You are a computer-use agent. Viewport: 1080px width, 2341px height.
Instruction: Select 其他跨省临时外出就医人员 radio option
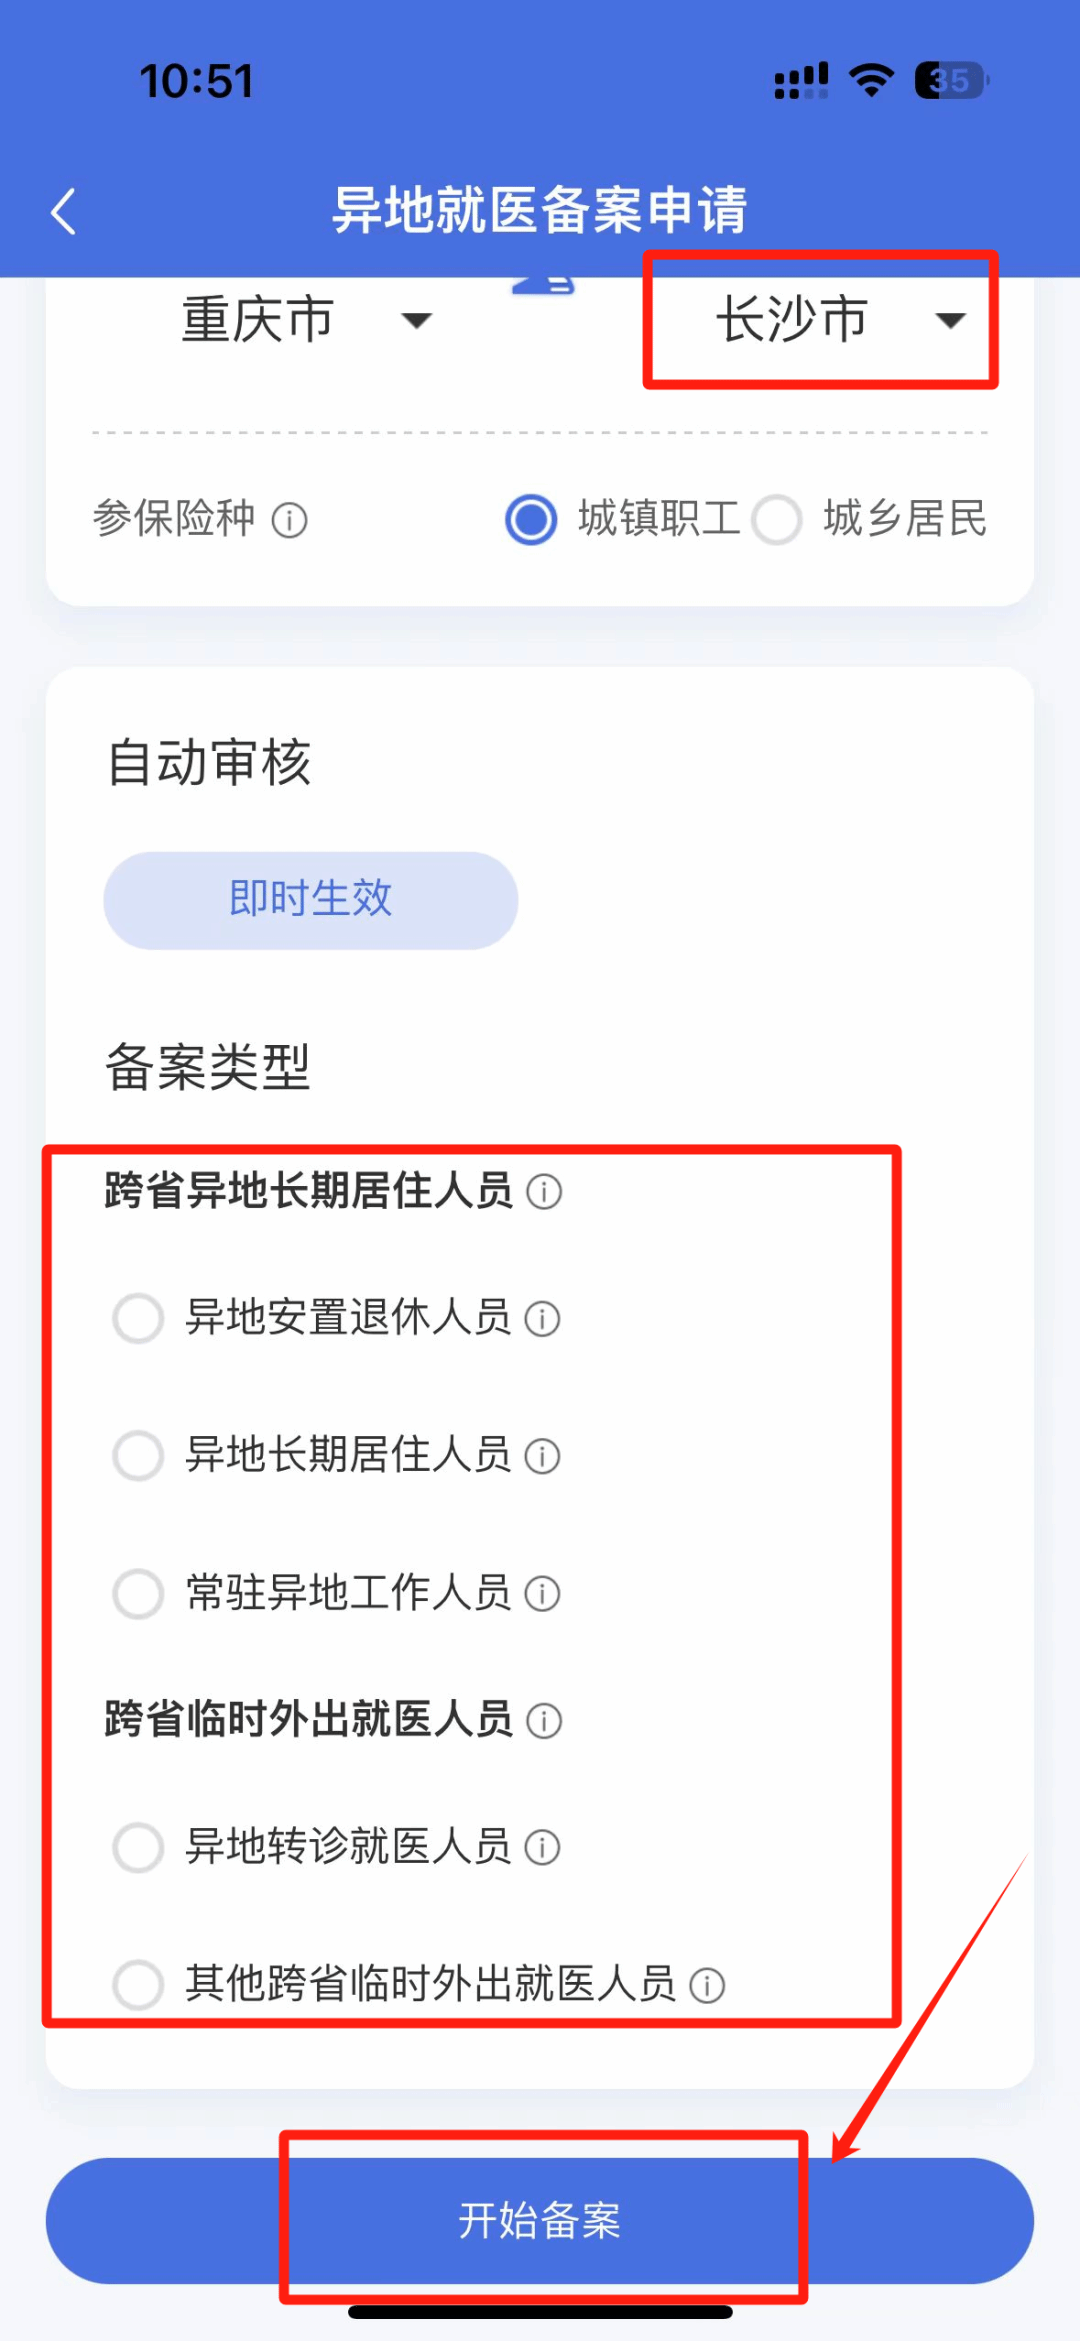click(x=138, y=1984)
